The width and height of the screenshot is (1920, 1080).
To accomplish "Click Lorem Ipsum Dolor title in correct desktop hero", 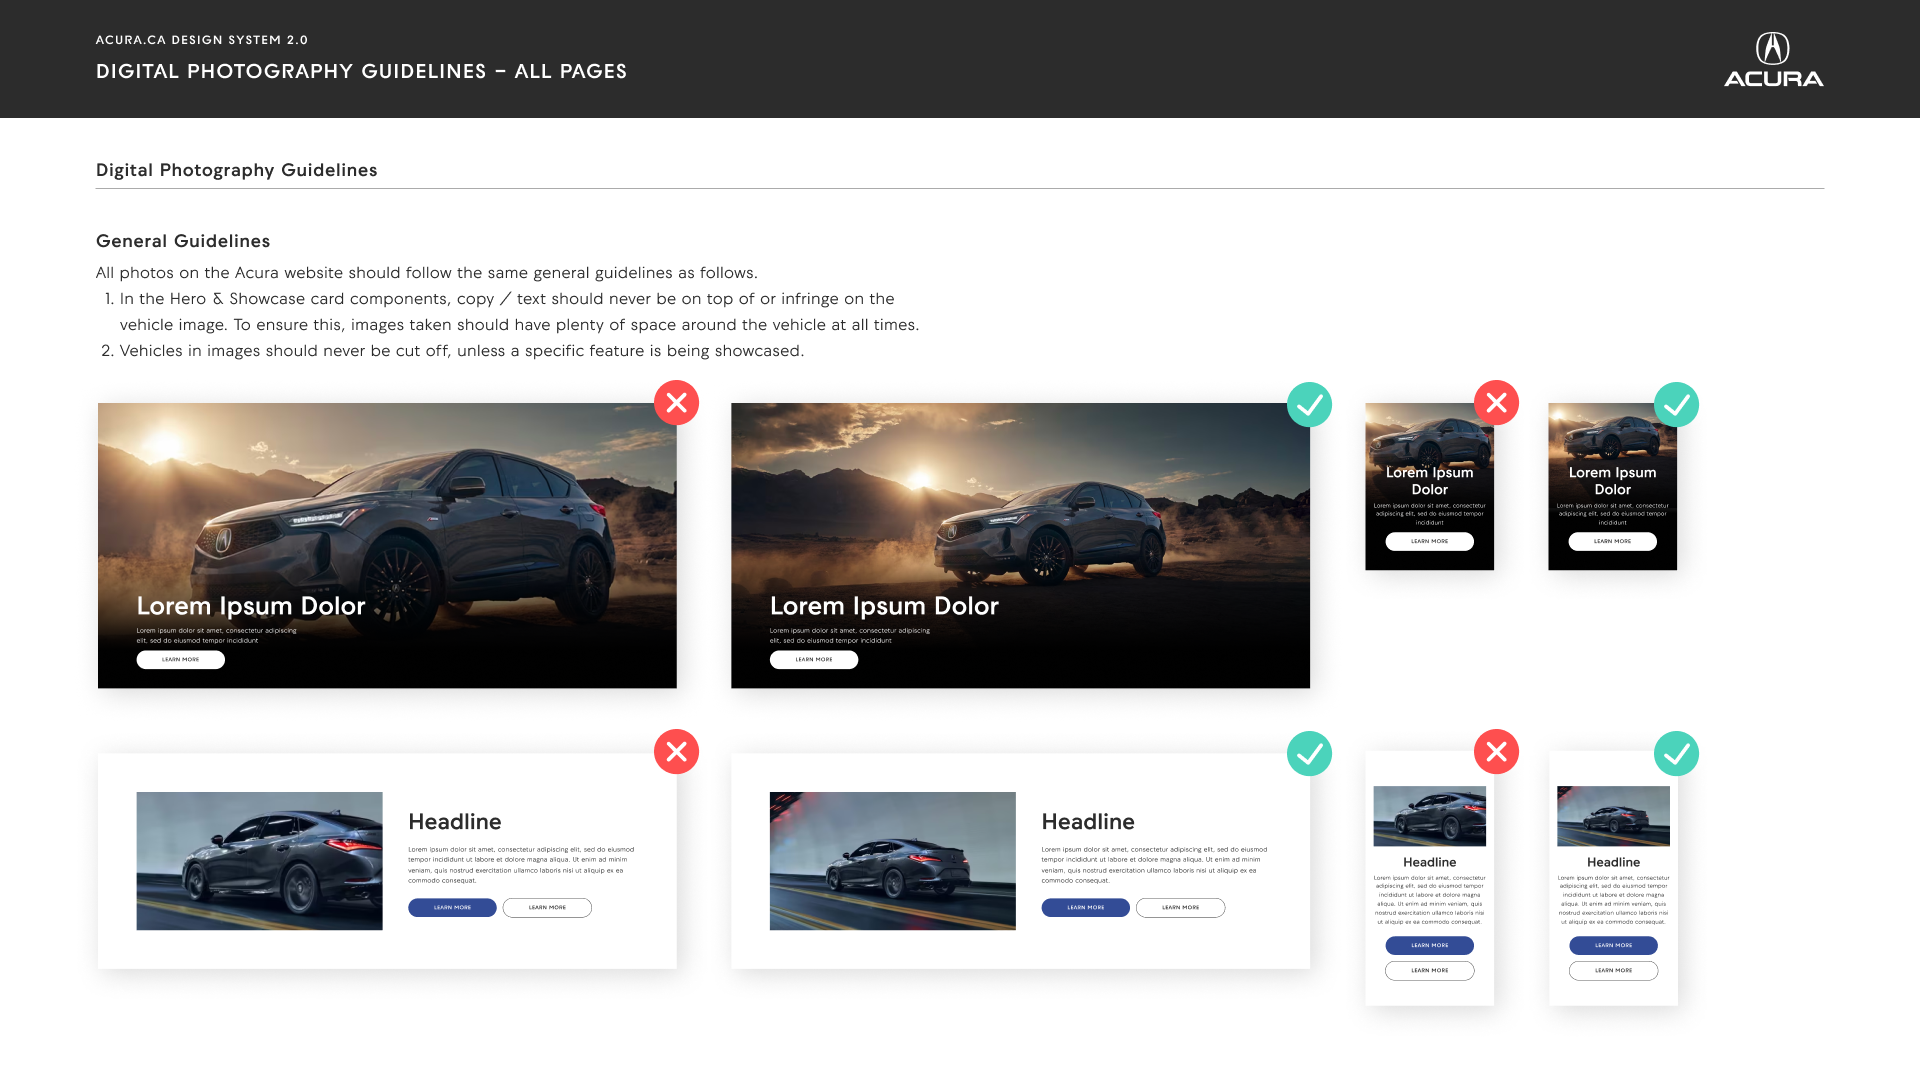I will [x=884, y=606].
